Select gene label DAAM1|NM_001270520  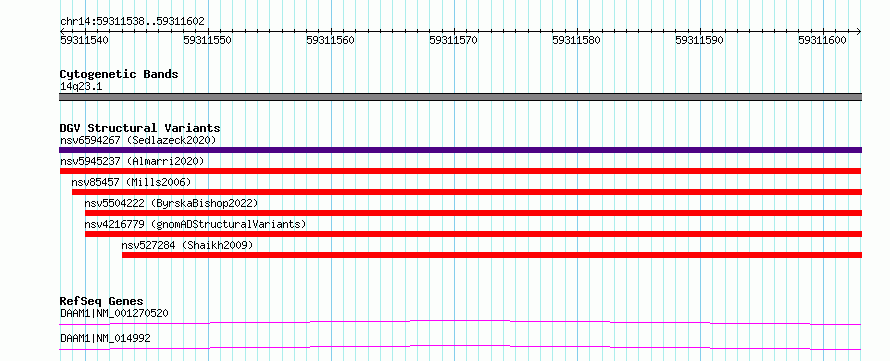114,313
